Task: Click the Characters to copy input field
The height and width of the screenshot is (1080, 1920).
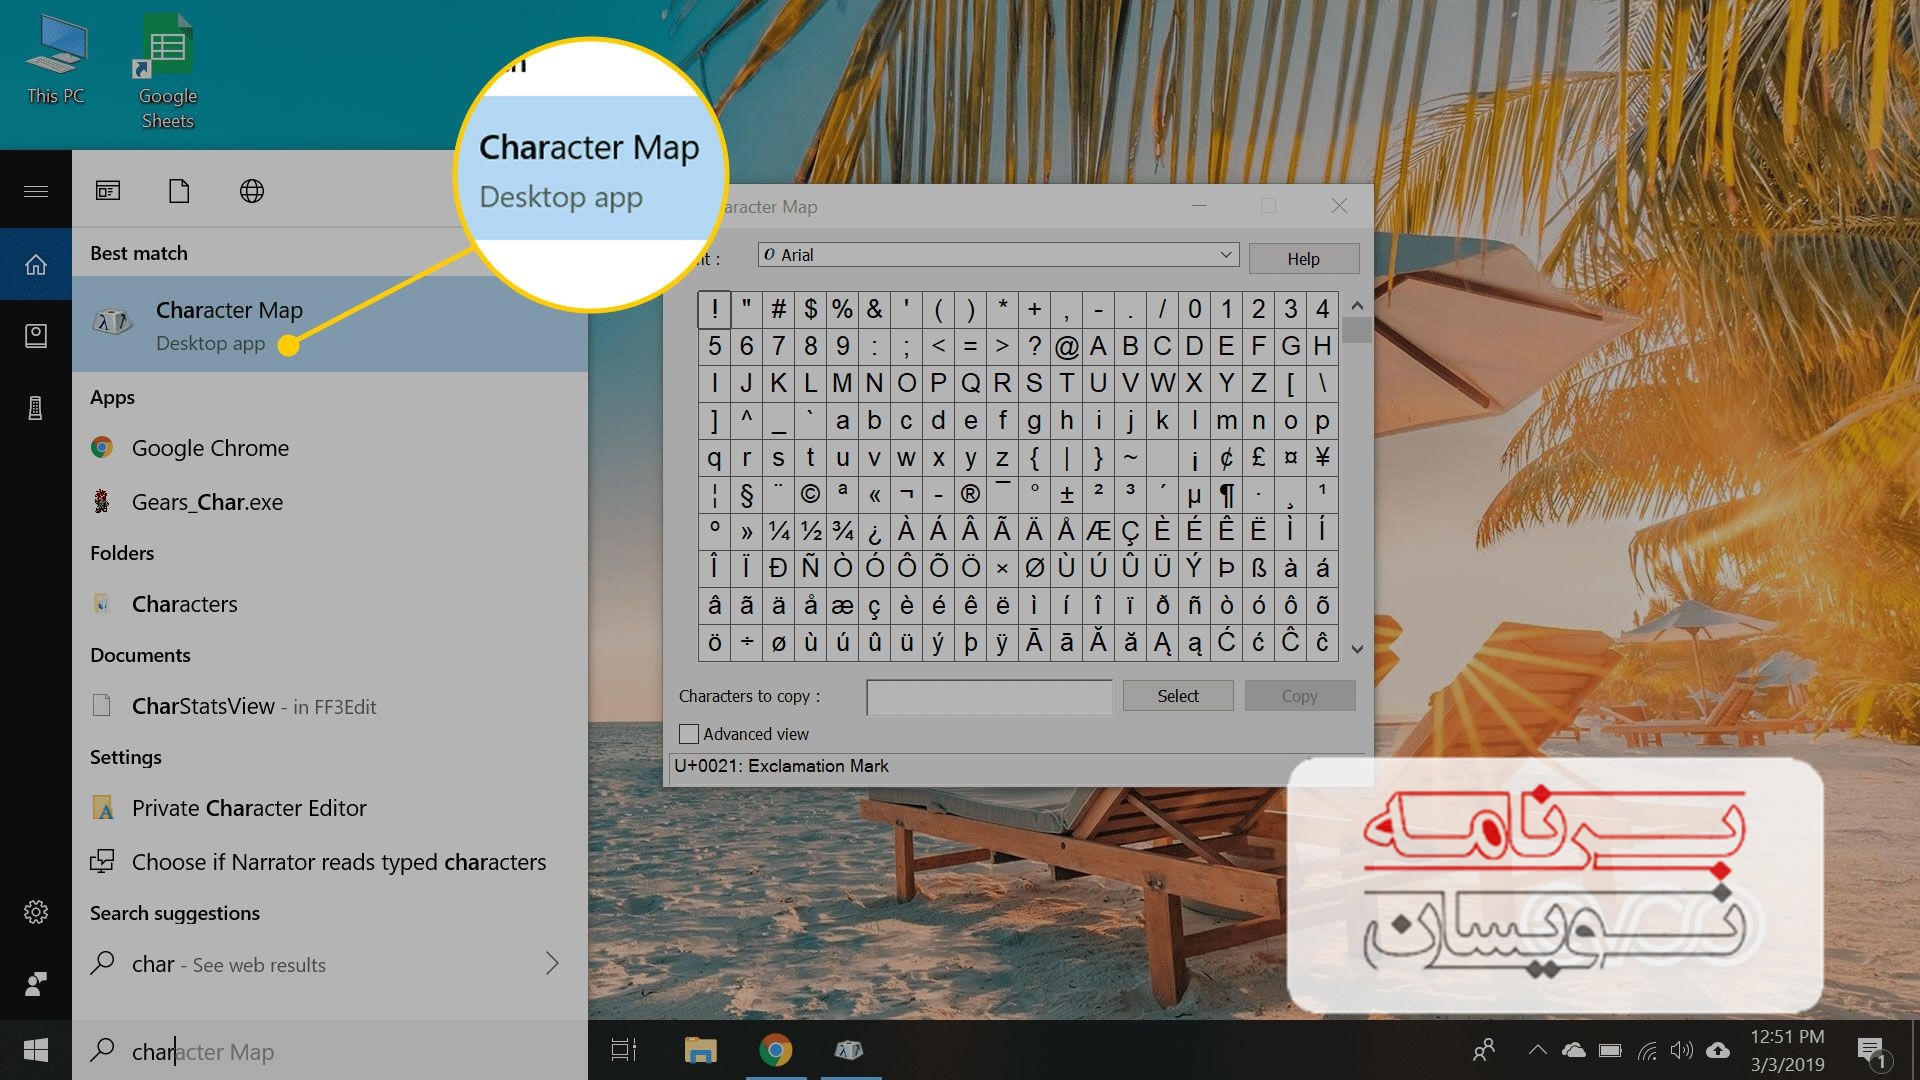Action: point(988,695)
